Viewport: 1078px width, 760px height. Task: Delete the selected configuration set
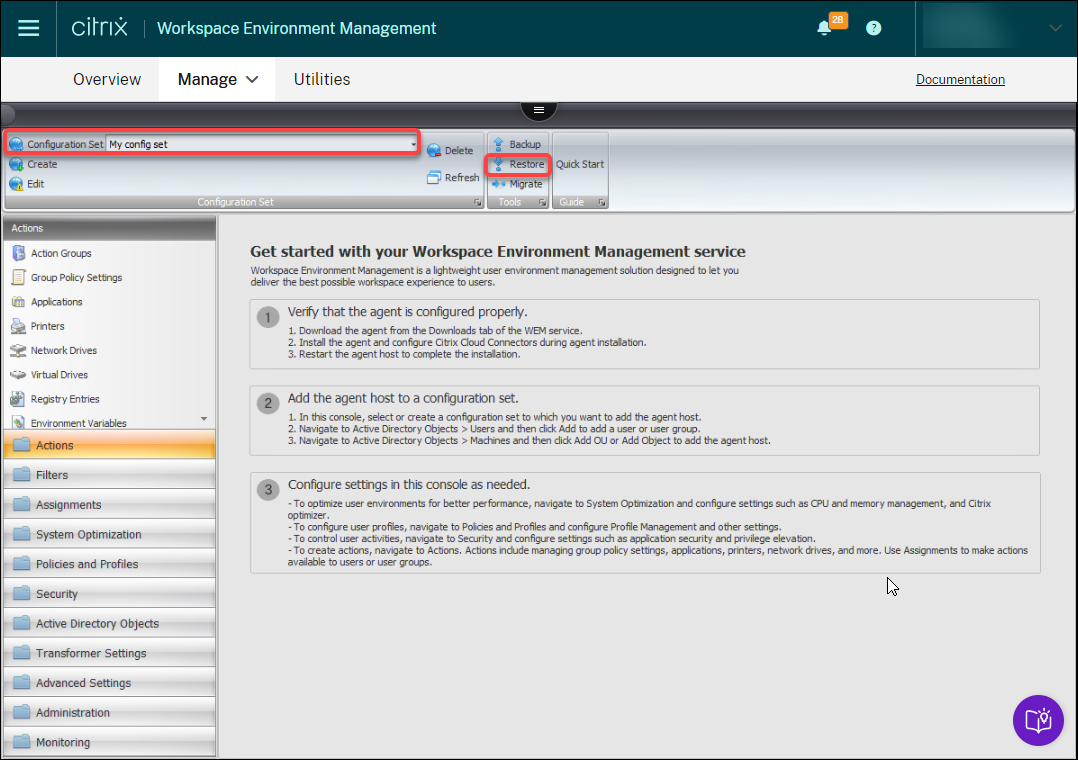[x=450, y=150]
